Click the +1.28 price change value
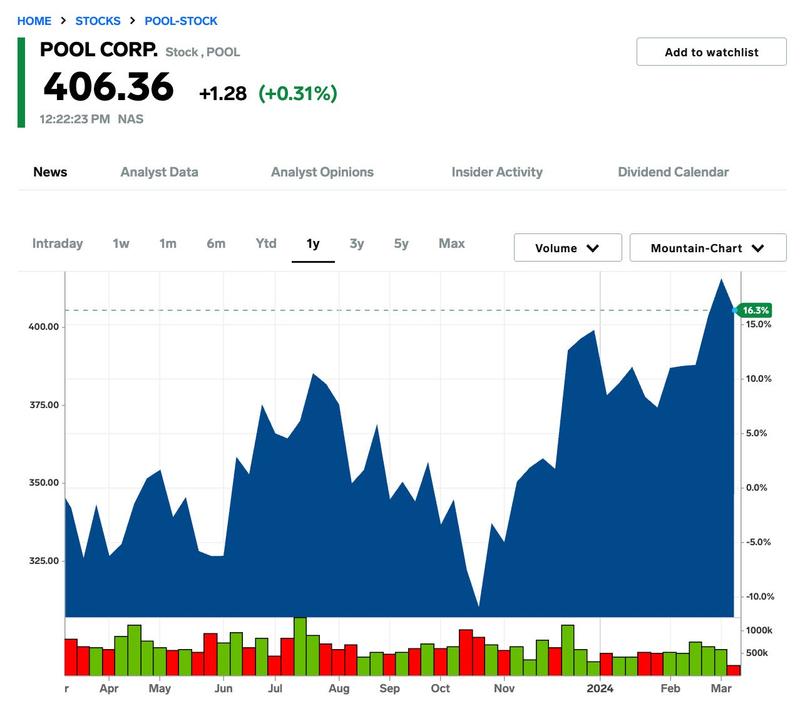 (x=223, y=93)
